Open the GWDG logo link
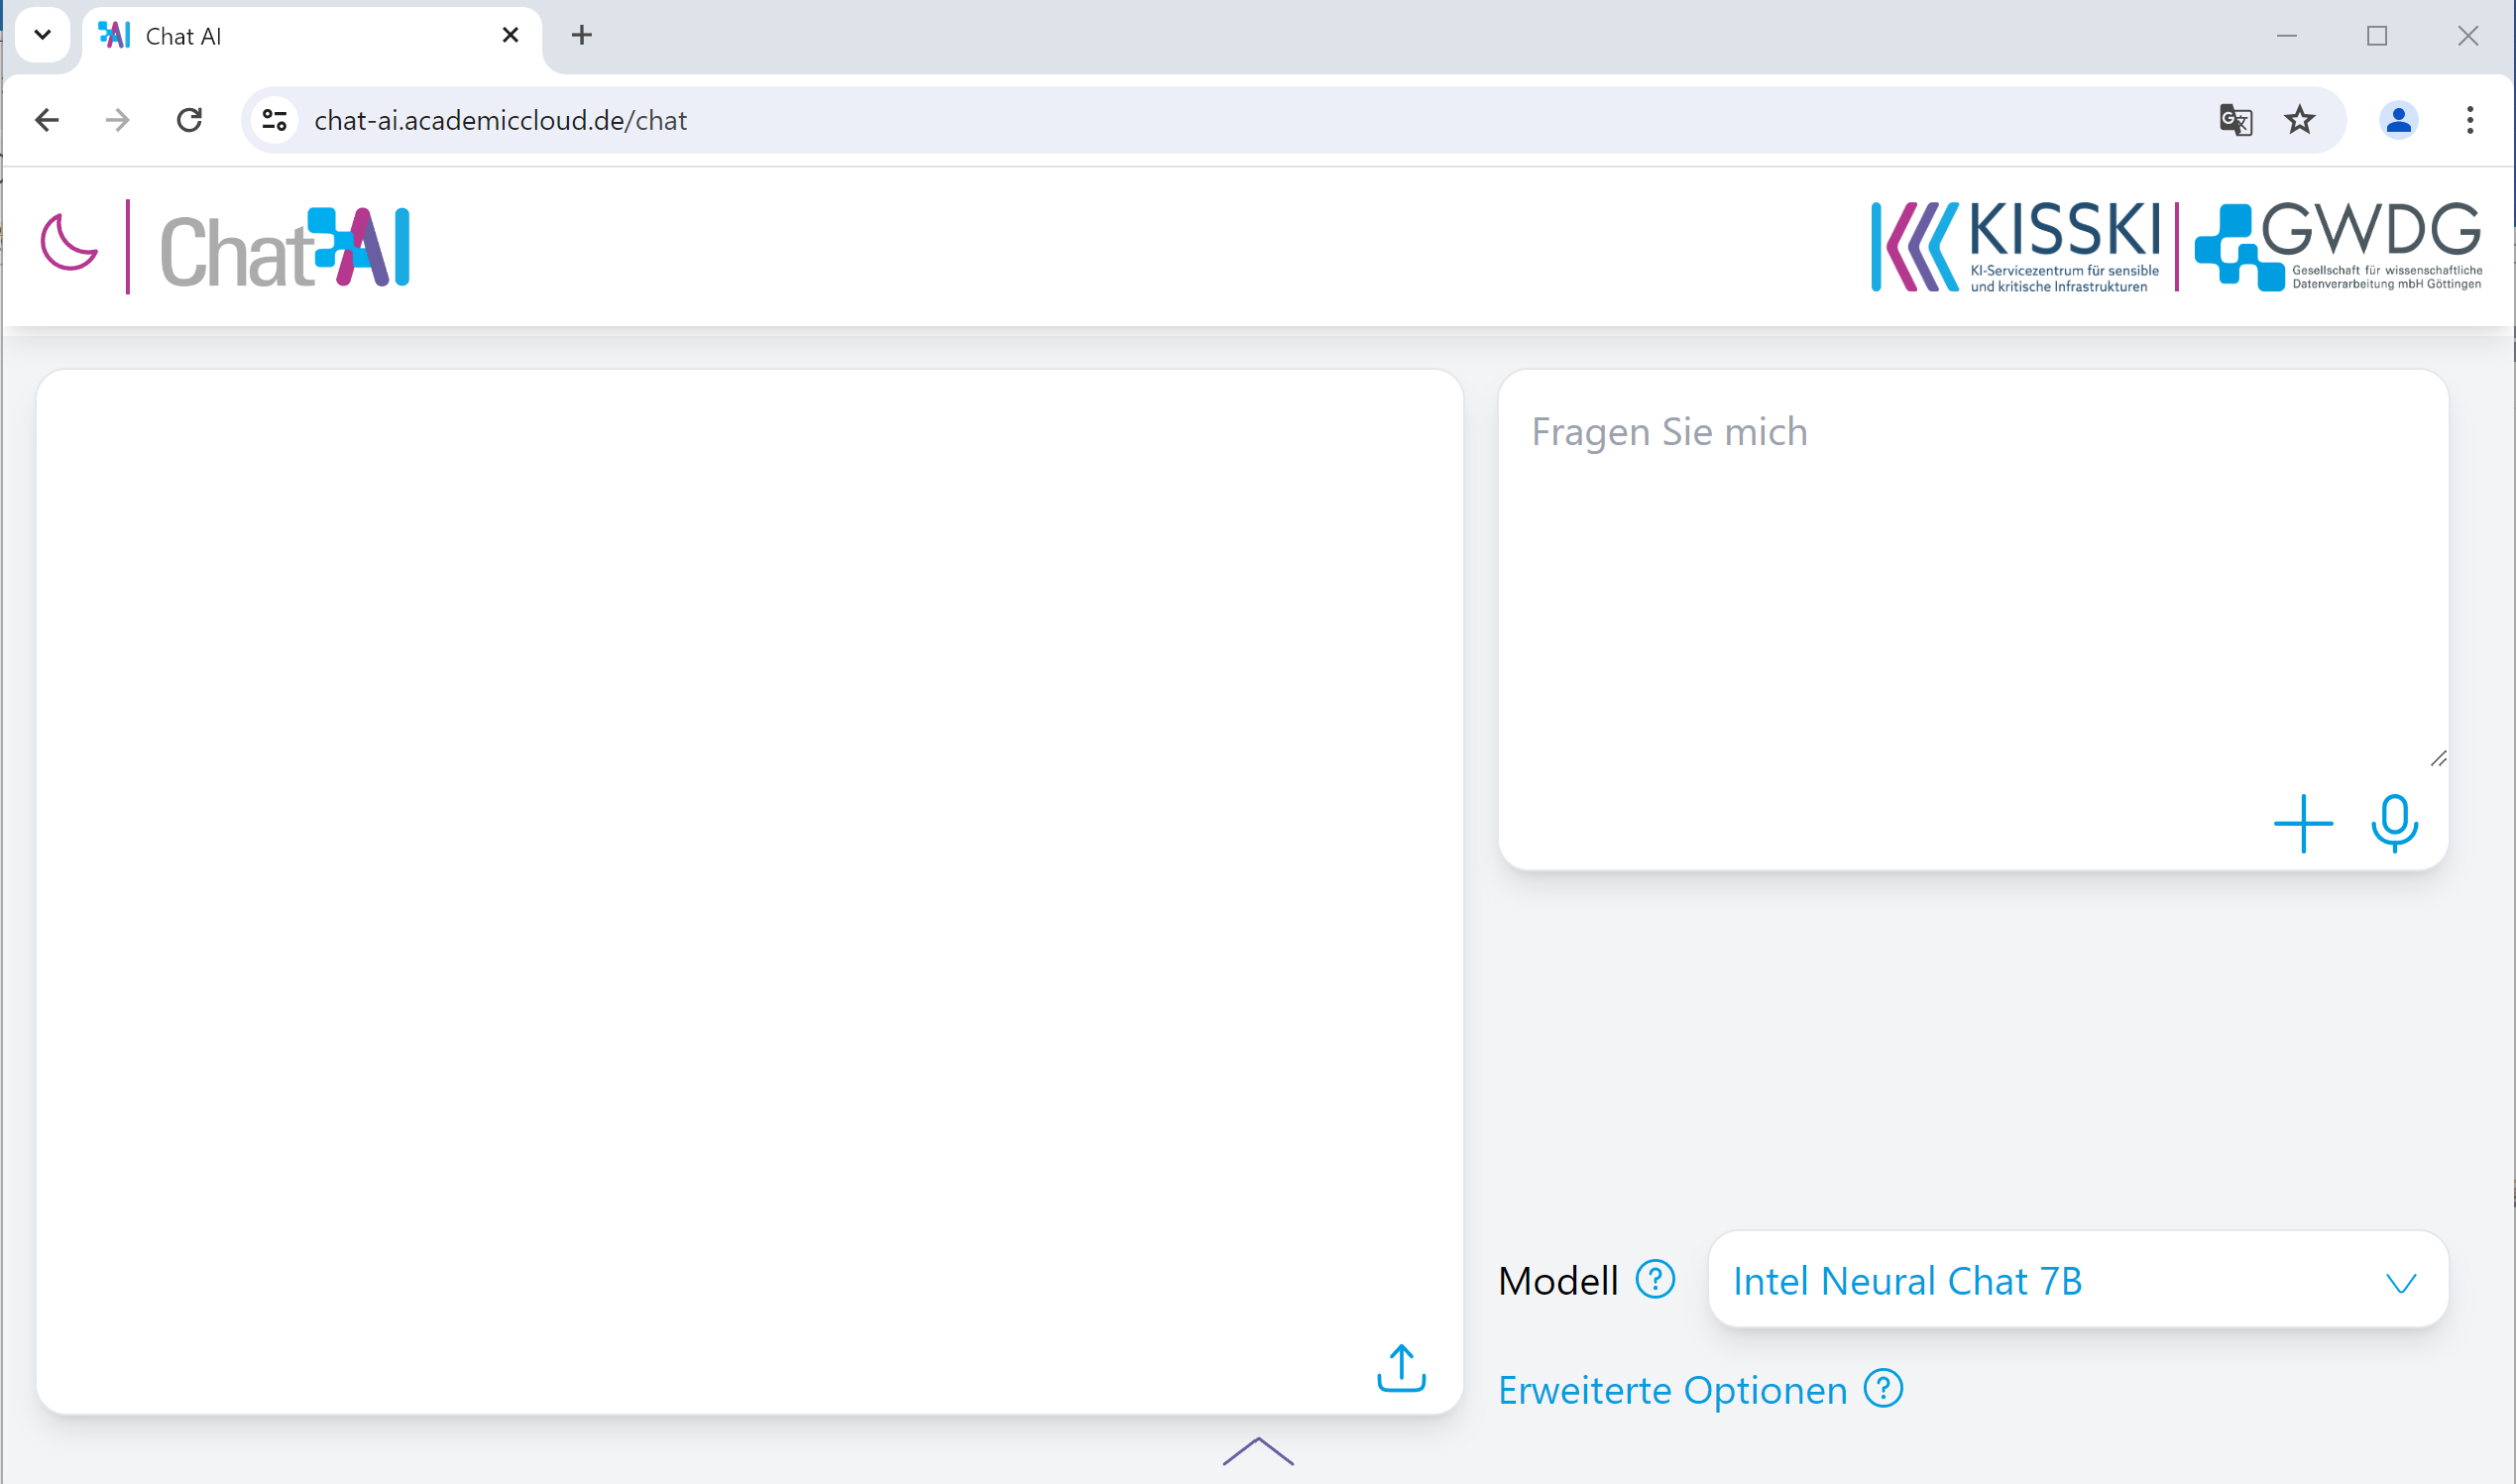The height and width of the screenshot is (1484, 2516). coord(2337,247)
